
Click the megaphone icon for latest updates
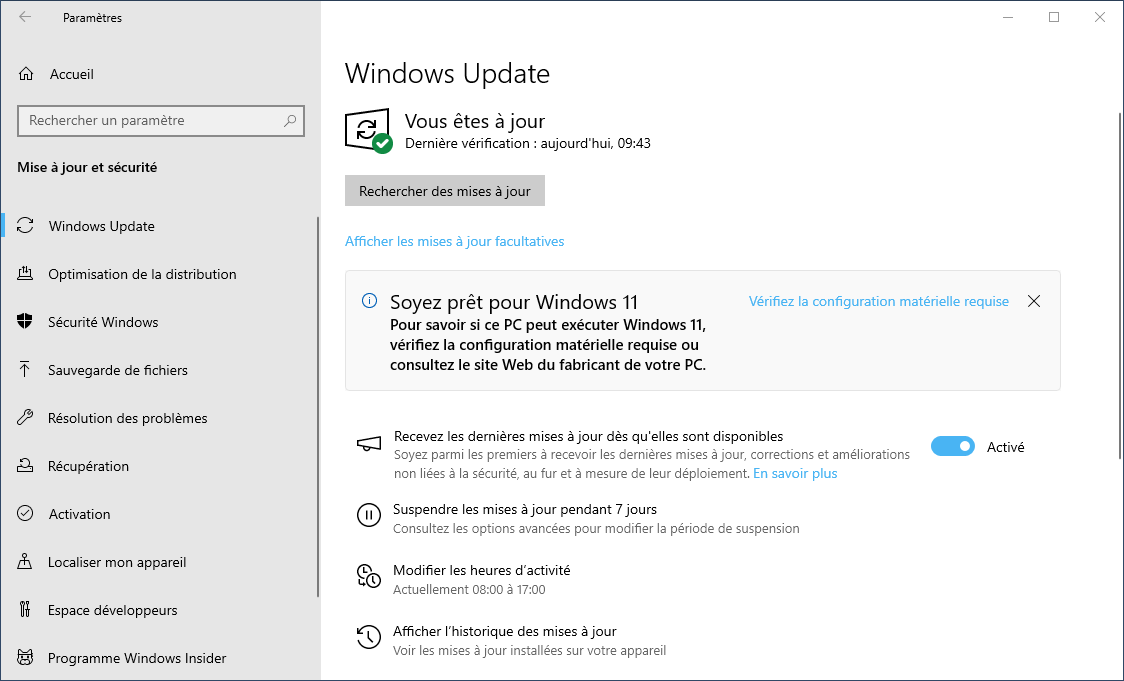[x=369, y=444]
